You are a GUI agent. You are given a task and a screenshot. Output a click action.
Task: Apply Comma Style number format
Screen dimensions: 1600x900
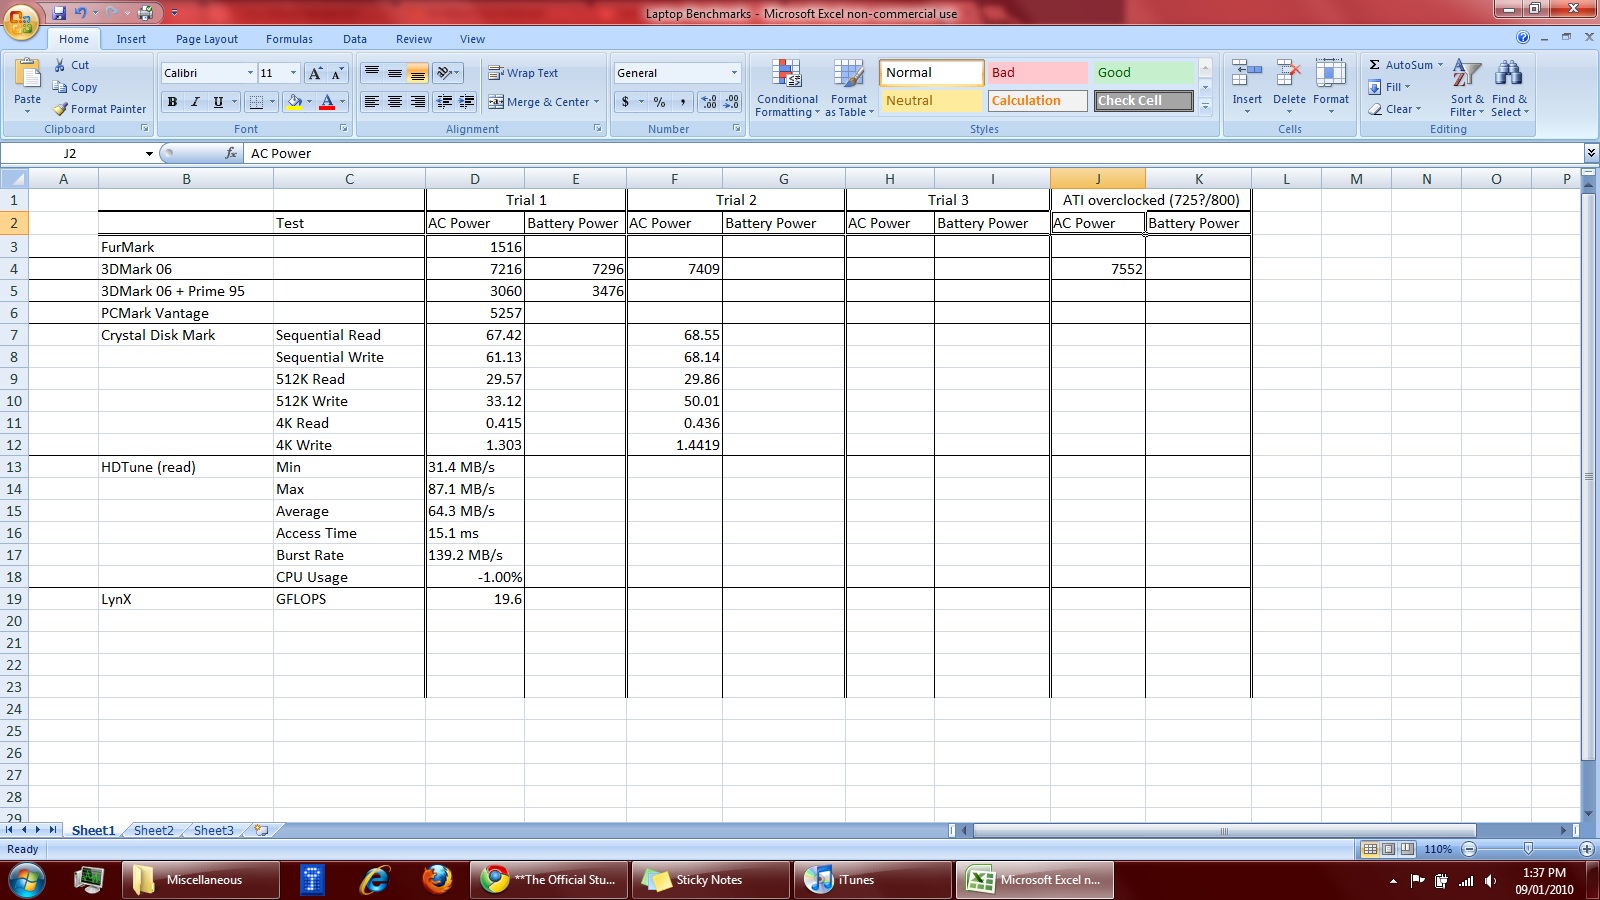(x=683, y=102)
